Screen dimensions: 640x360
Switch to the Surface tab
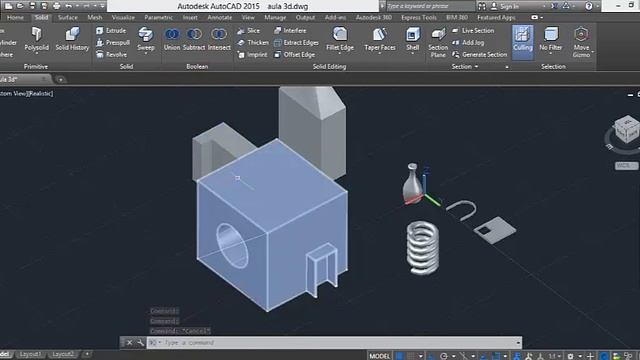[x=68, y=18]
